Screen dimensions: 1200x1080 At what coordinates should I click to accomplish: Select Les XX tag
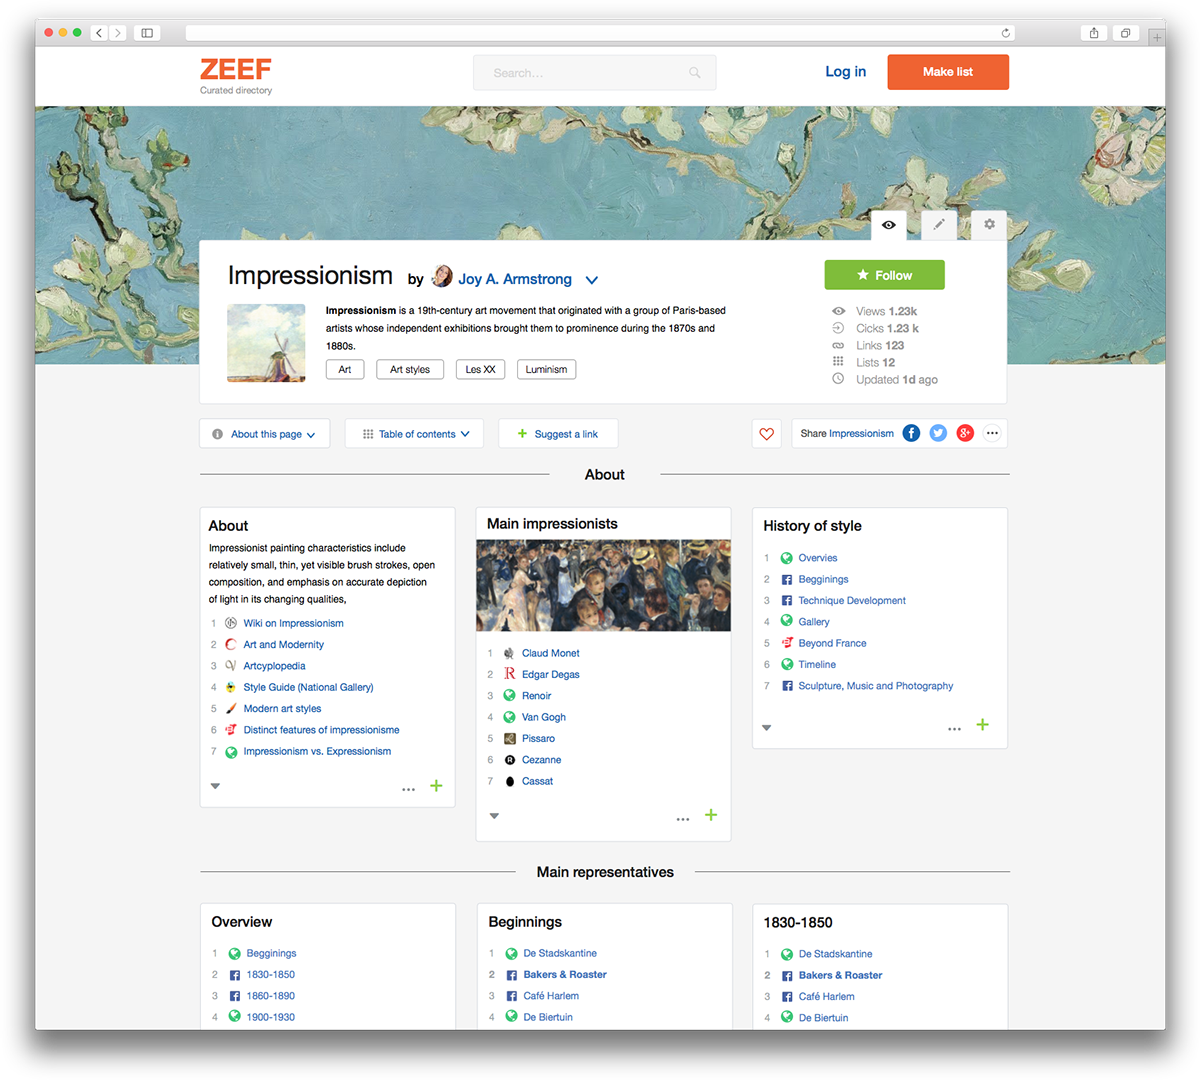coord(480,369)
